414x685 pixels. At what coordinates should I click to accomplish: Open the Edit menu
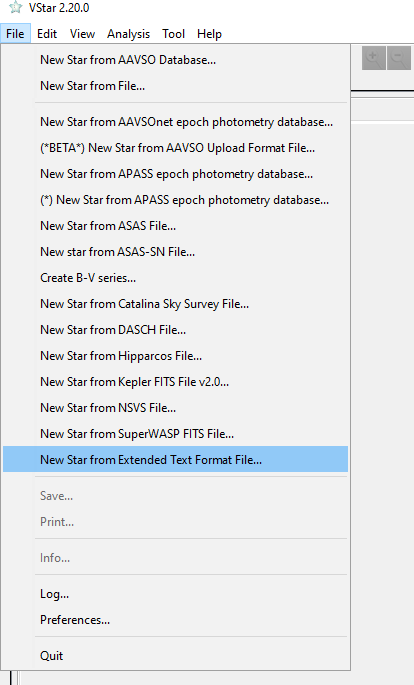[x=47, y=34]
